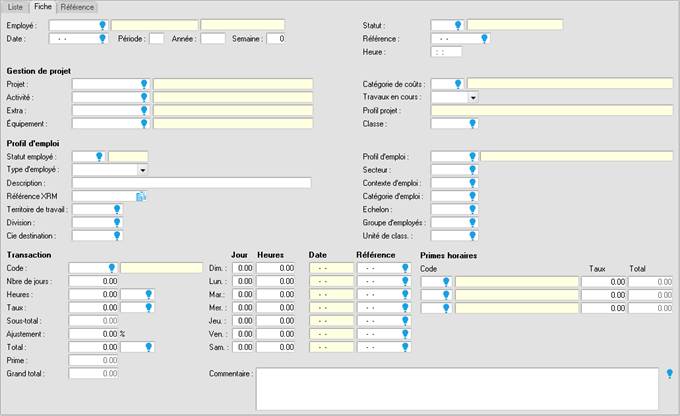Open the Cie destination lookup pin
680x416 pixels.
[117, 236]
